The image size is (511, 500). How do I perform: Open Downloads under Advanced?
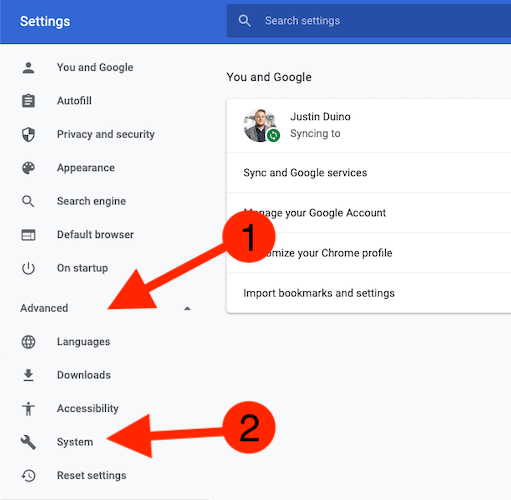coord(84,375)
